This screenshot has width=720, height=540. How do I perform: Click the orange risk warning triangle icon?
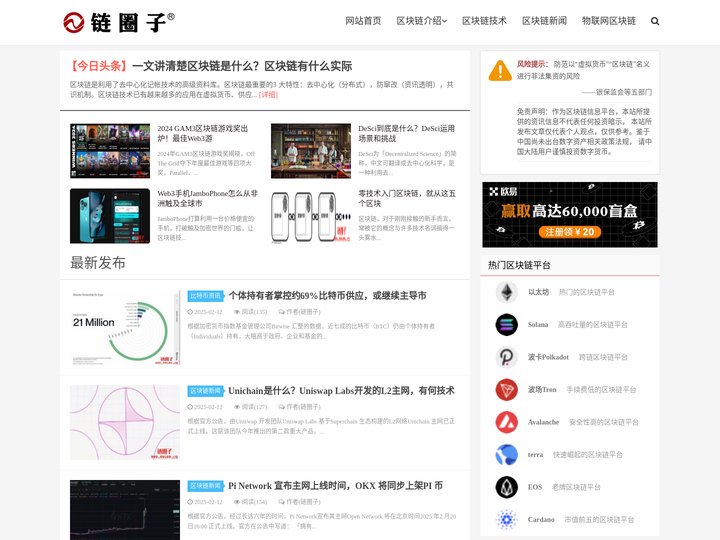pyautogui.click(x=500, y=71)
